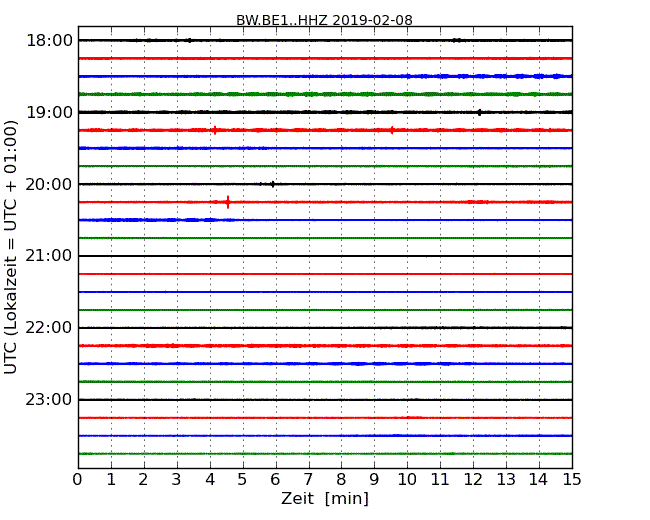The width and height of the screenshot is (650, 520).
Task: Click x-axis tick label 10
Action: pyautogui.click(x=407, y=479)
